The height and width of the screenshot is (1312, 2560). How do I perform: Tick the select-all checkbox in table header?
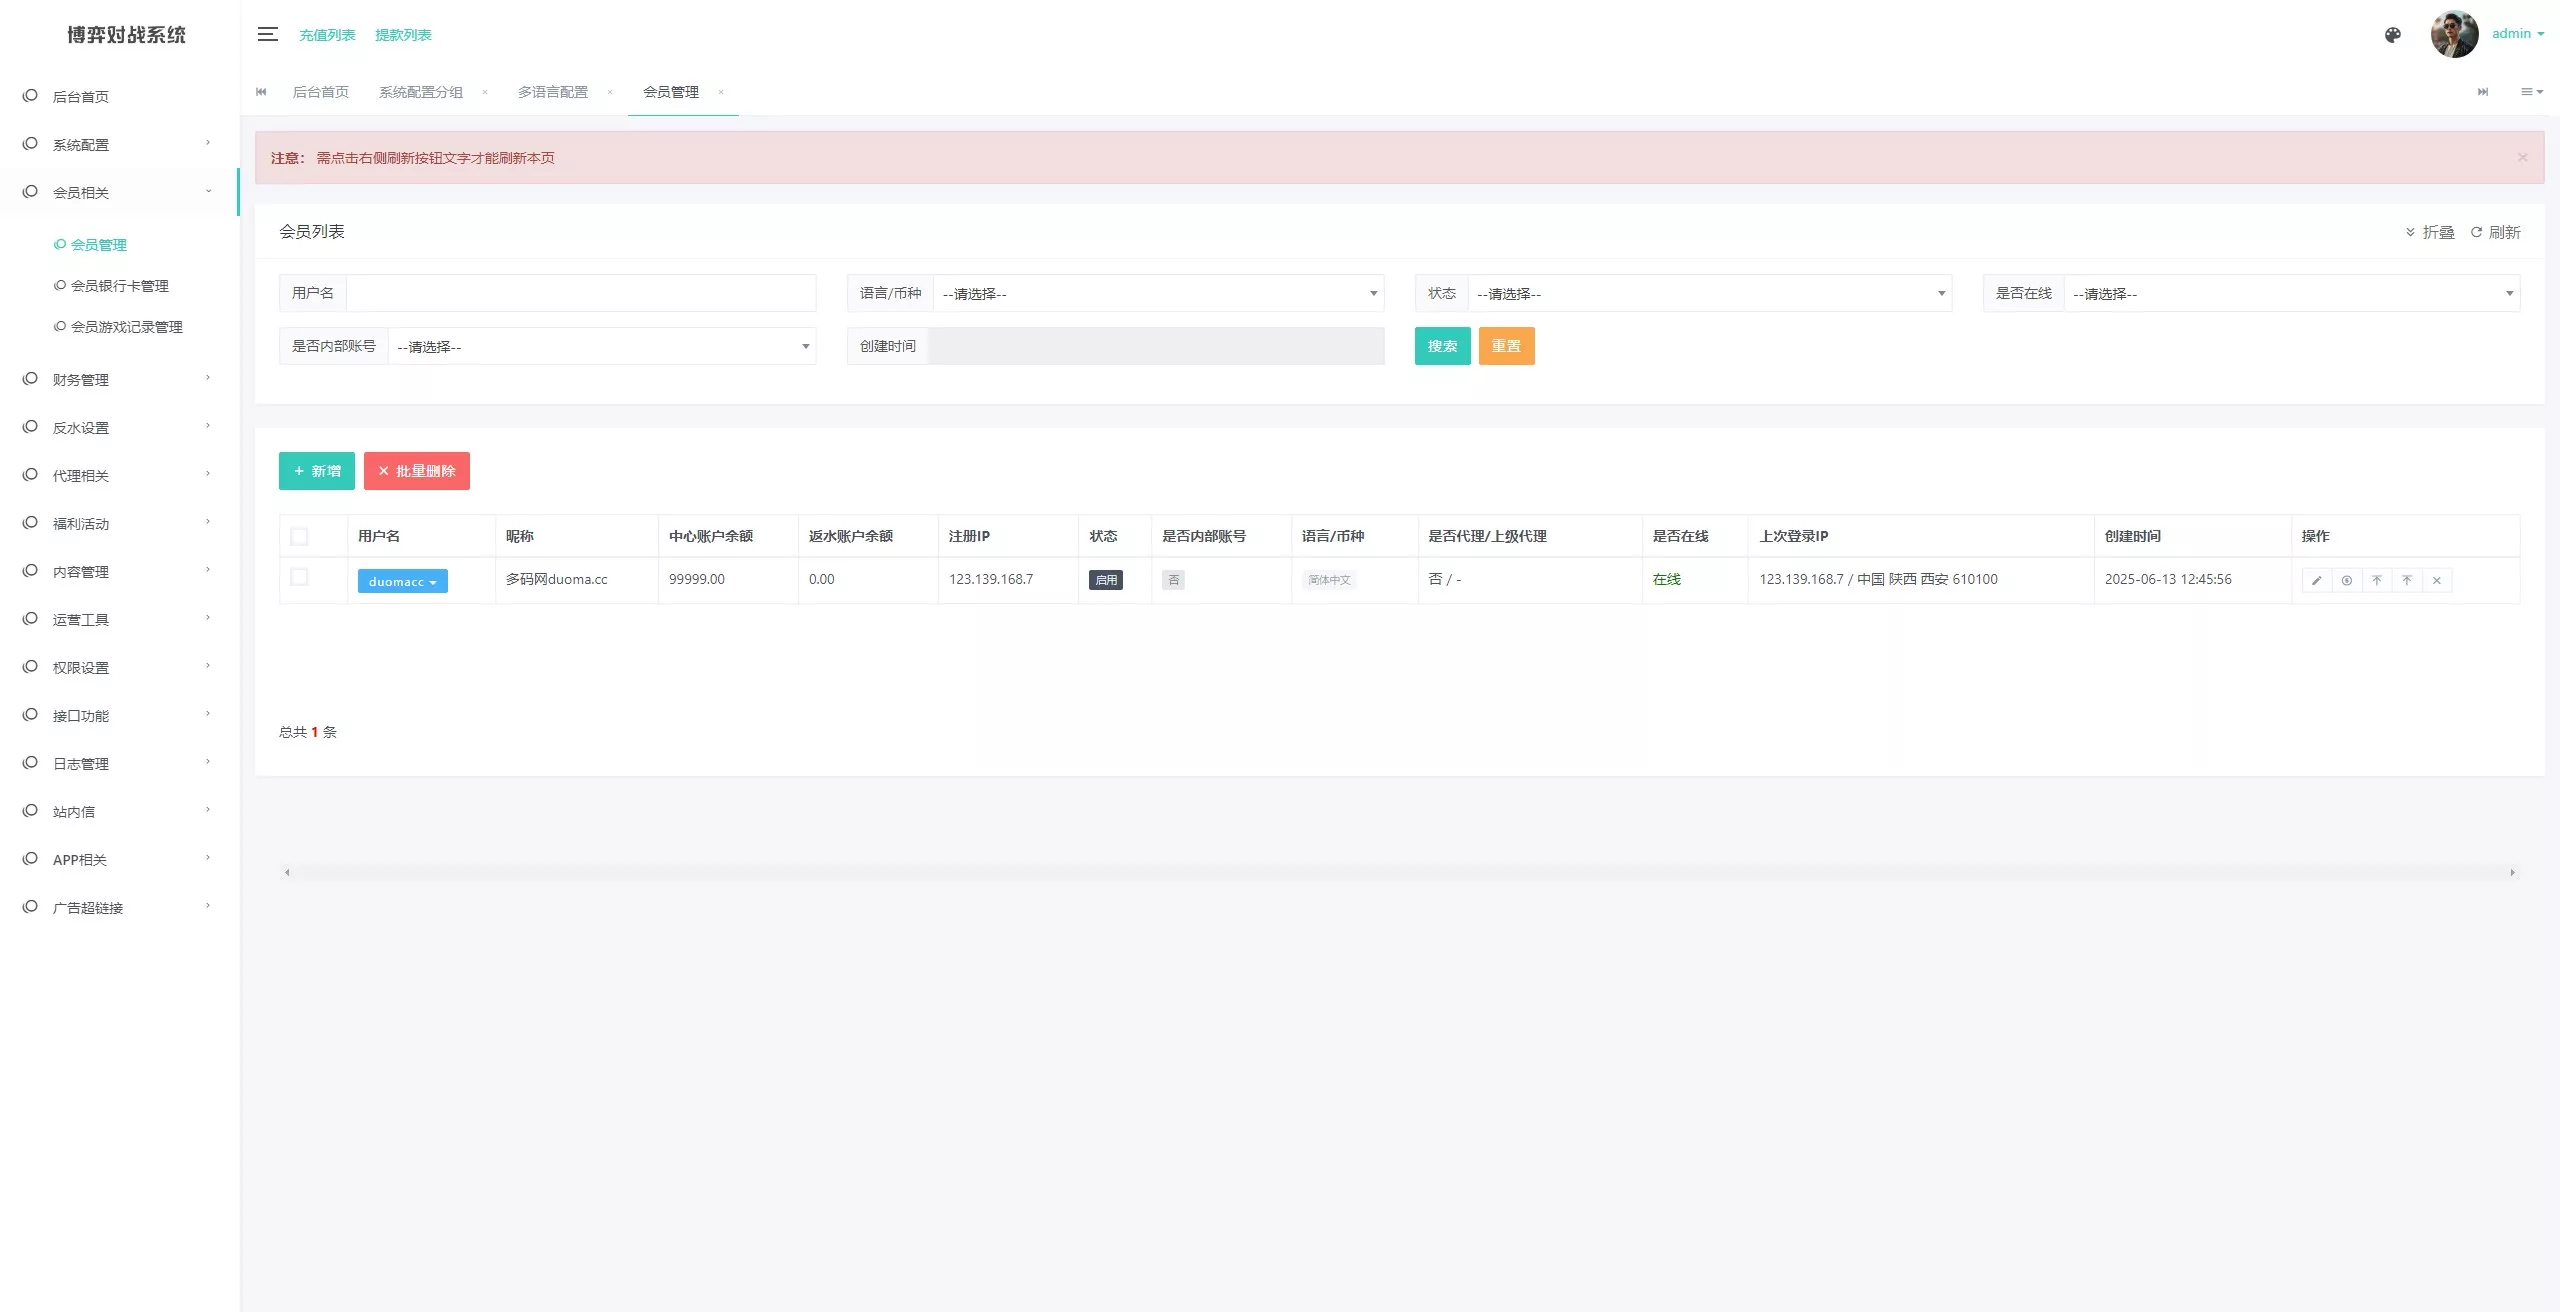point(299,536)
